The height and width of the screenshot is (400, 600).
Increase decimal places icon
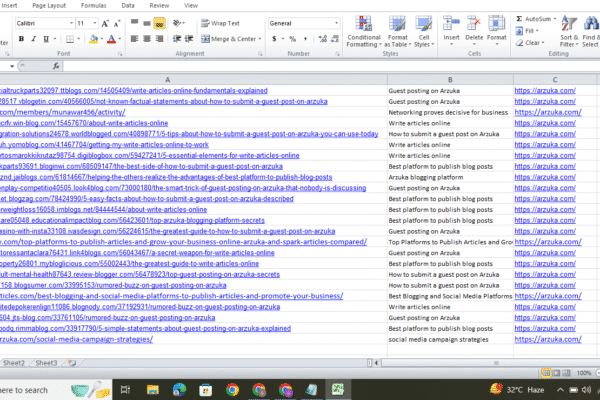tap(323, 39)
